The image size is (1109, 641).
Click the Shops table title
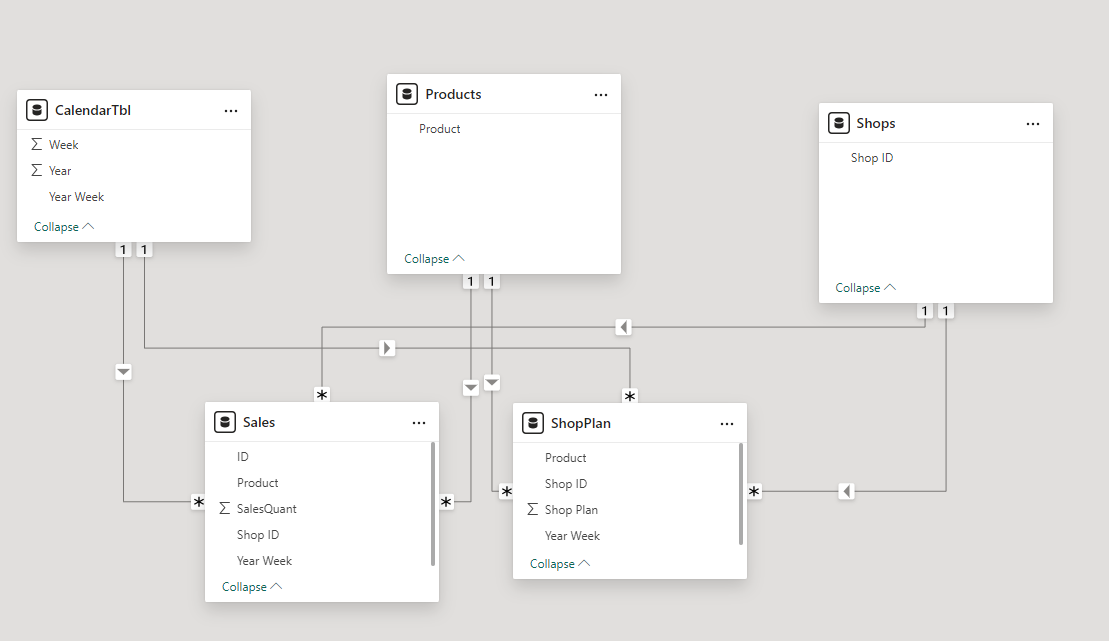(x=876, y=123)
